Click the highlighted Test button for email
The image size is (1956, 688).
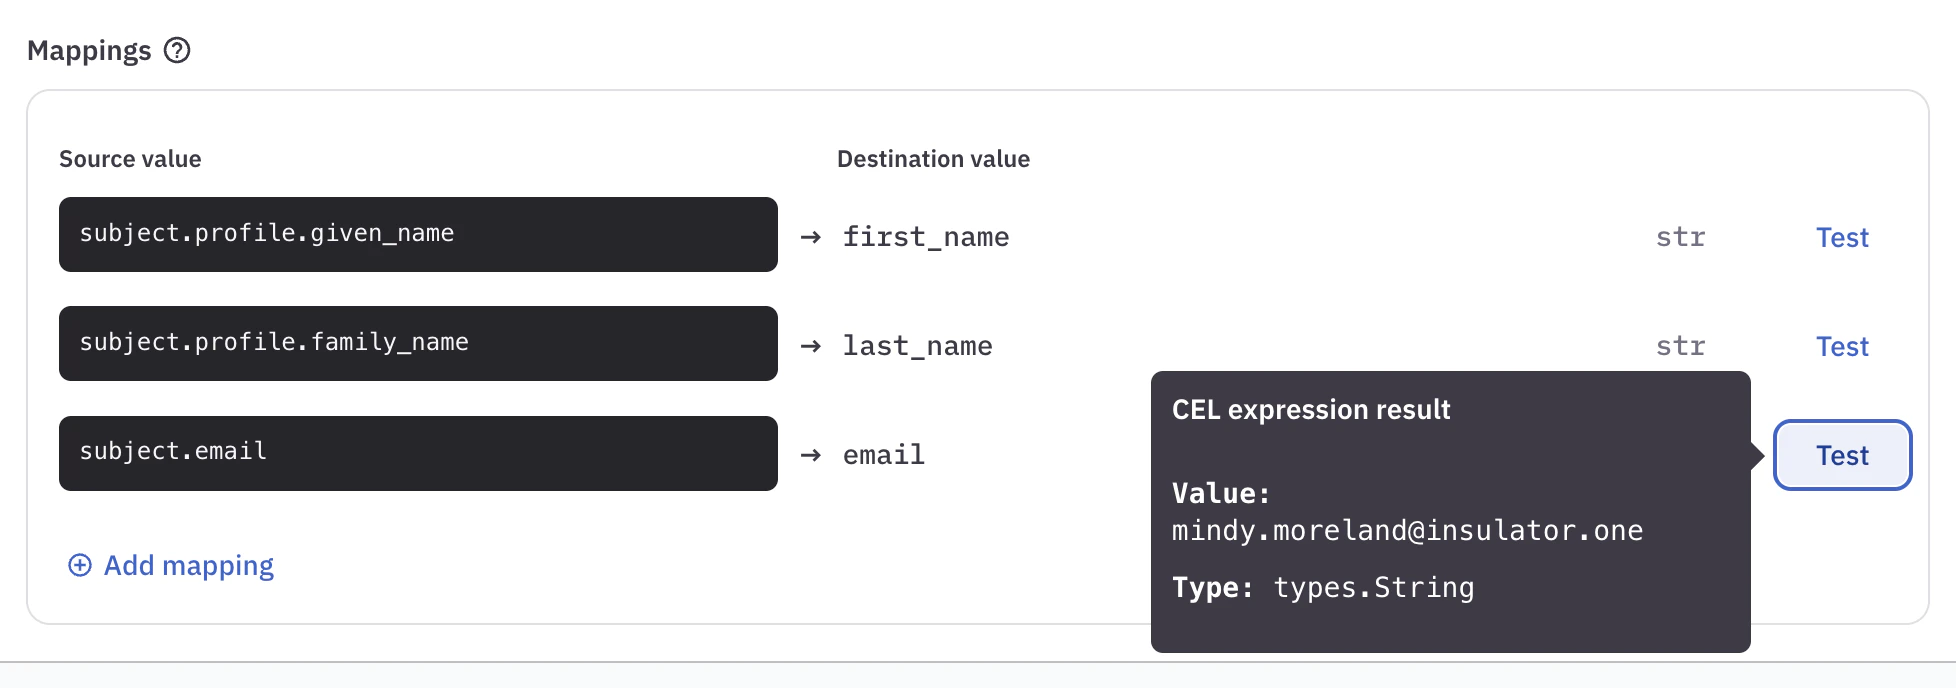1842,454
